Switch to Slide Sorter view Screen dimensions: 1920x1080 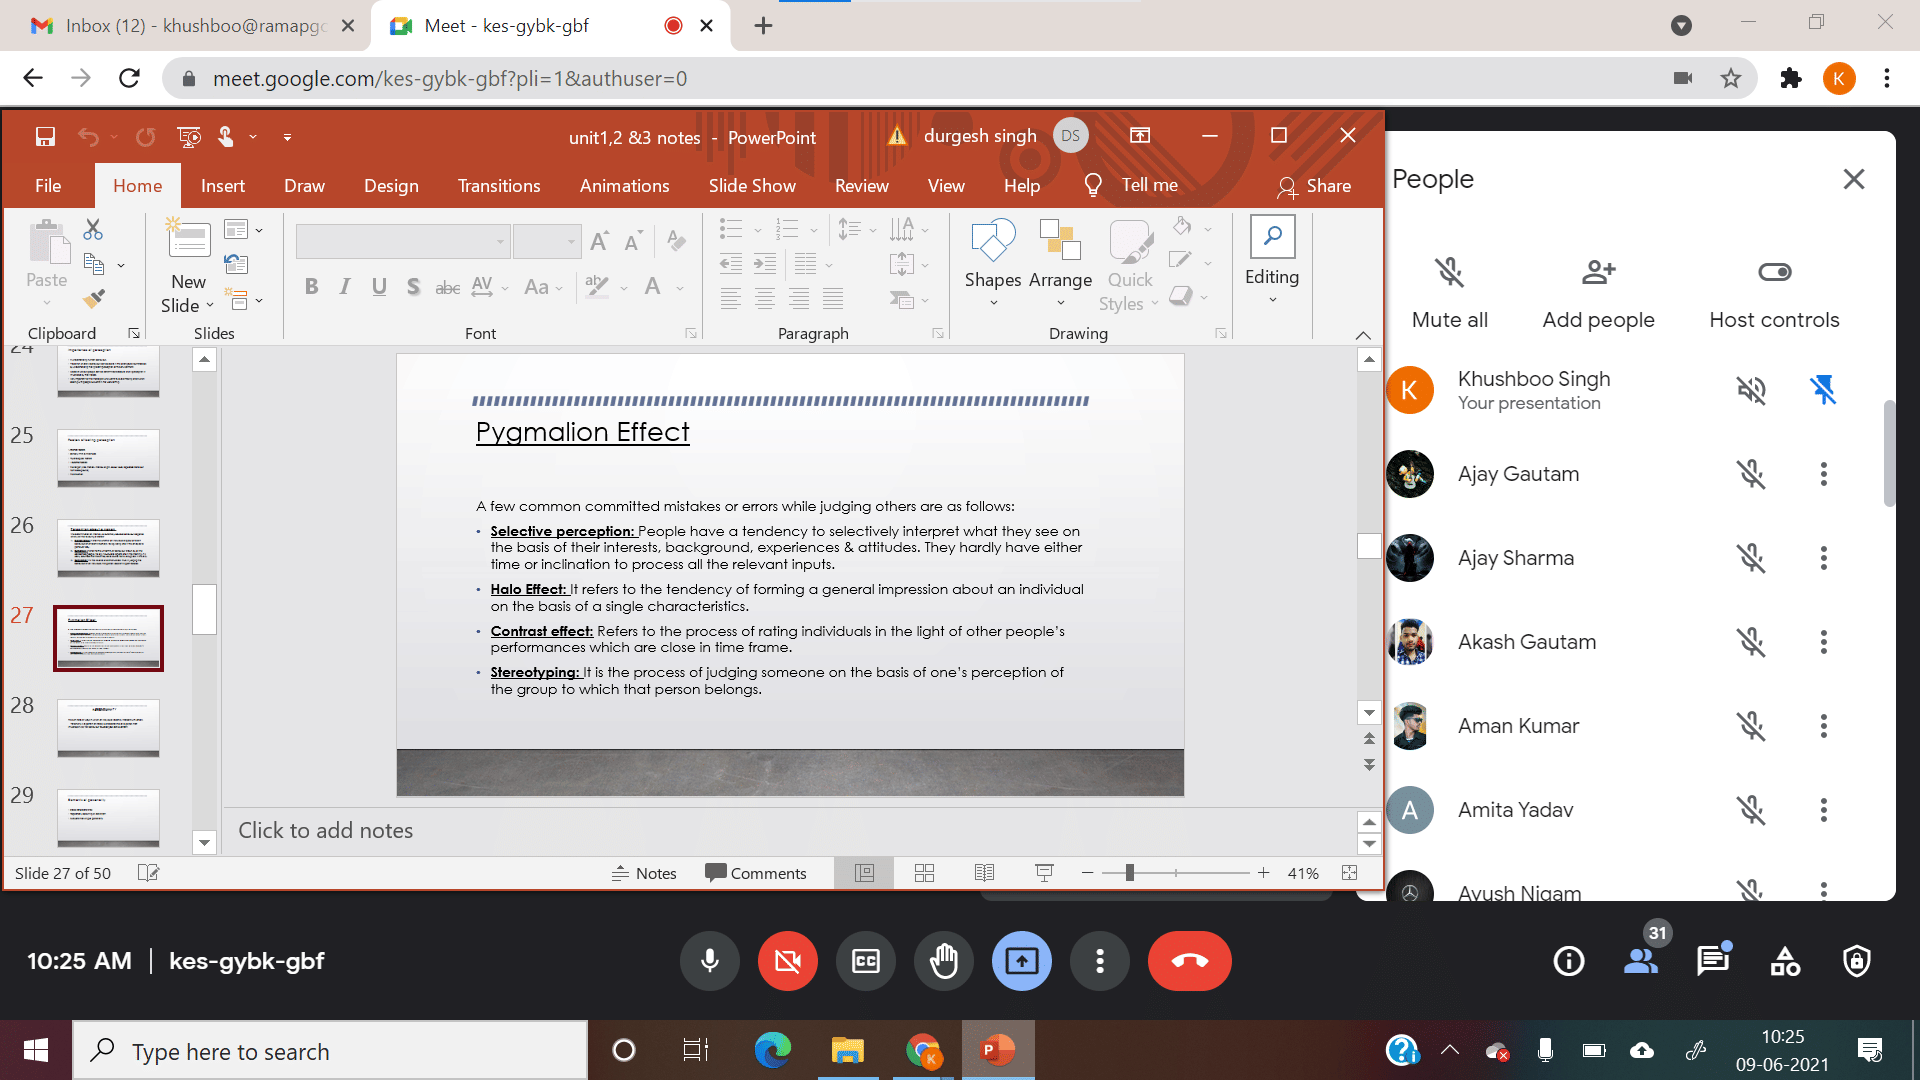[x=924, y=873]
